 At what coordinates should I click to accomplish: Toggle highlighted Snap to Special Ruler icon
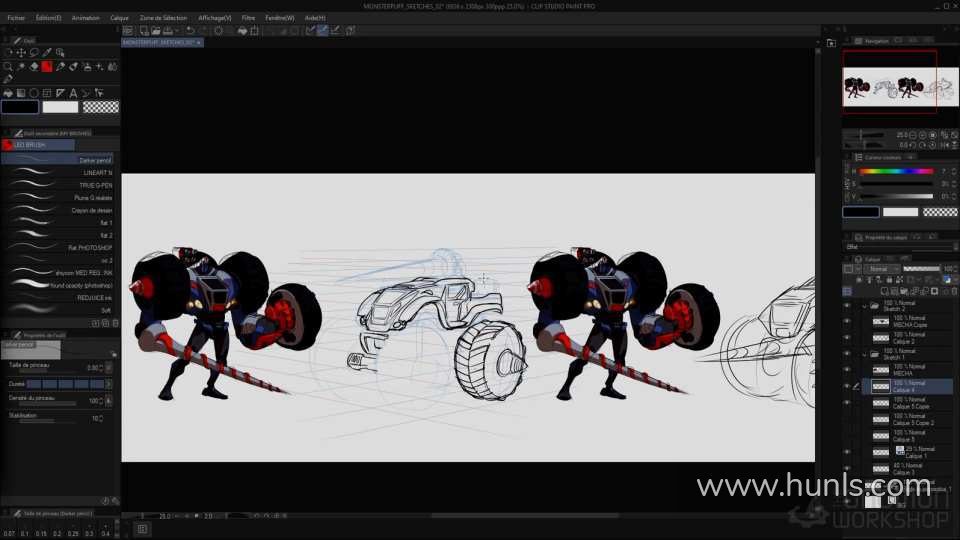pos(323,31)
